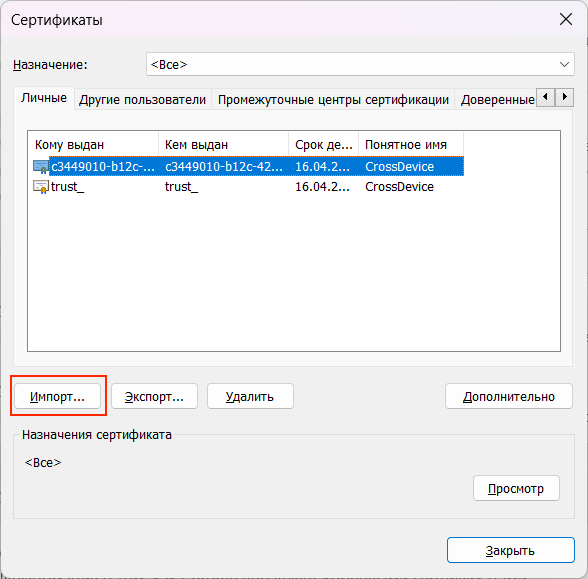This screenshot has height=579, width=588.
Task: Open Дополнительно options
Action: [509, 396]
